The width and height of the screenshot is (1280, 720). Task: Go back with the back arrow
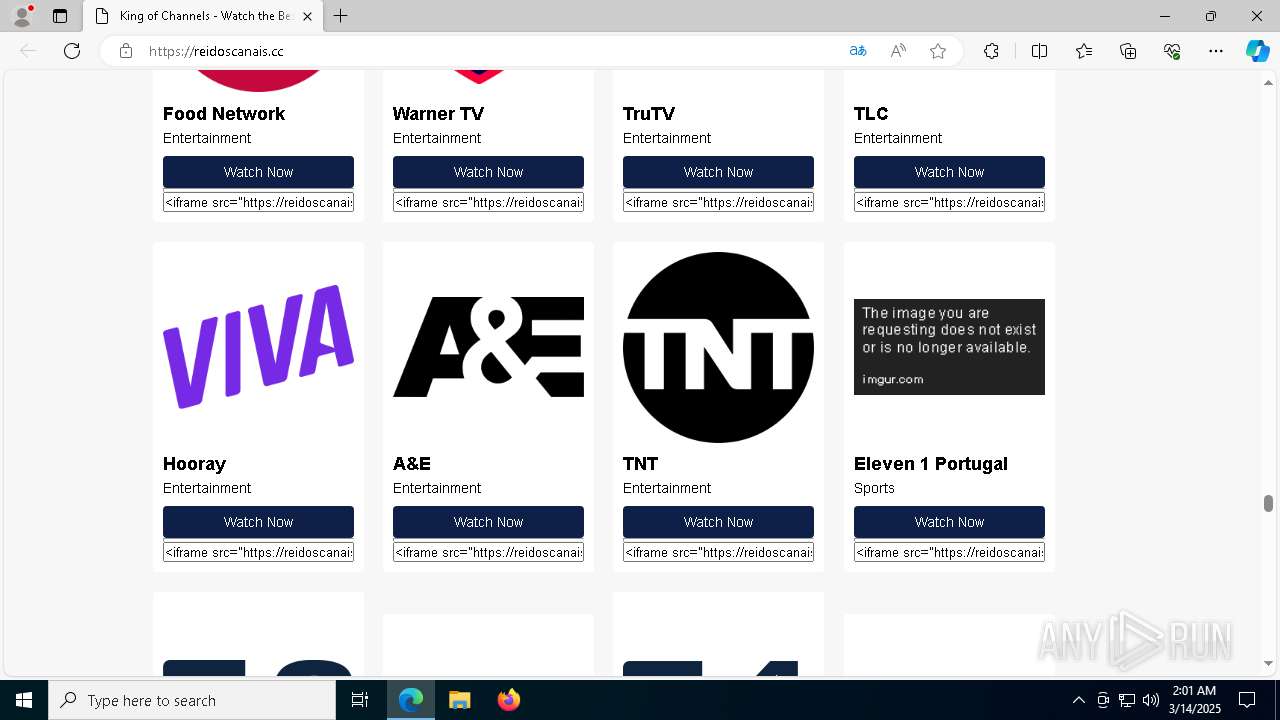click(x=28, y=51)
